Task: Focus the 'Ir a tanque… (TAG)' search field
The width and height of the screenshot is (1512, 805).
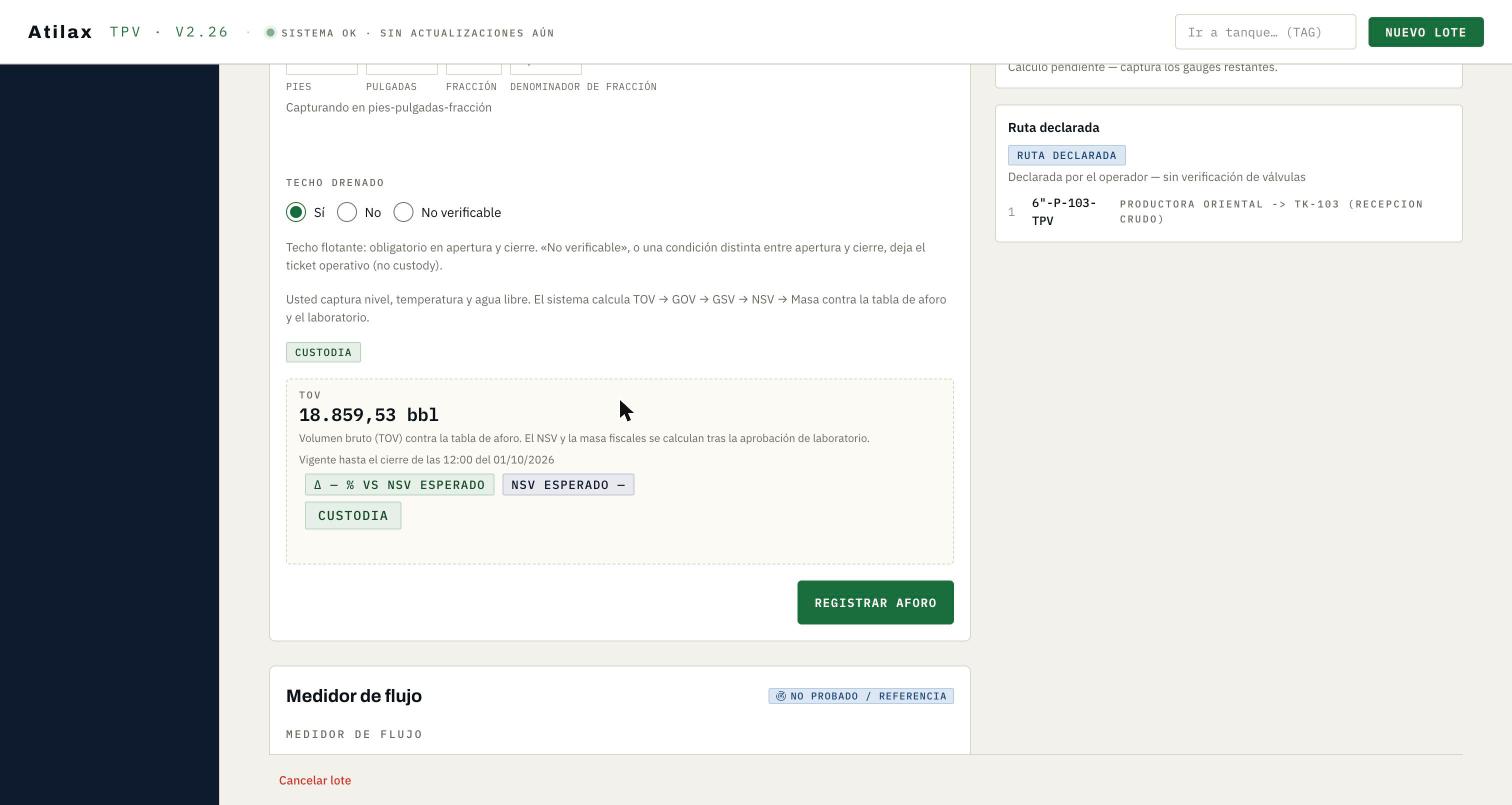Action: (1265, 32)
